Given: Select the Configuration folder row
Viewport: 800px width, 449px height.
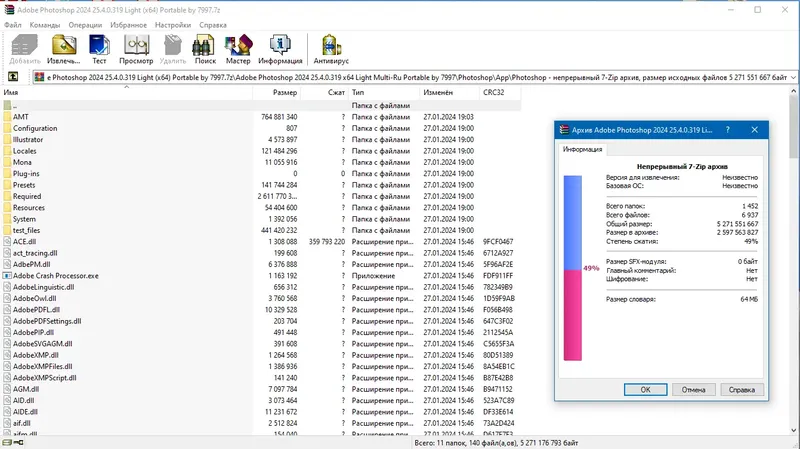Looking at the screenshot, I should point(261,128).
